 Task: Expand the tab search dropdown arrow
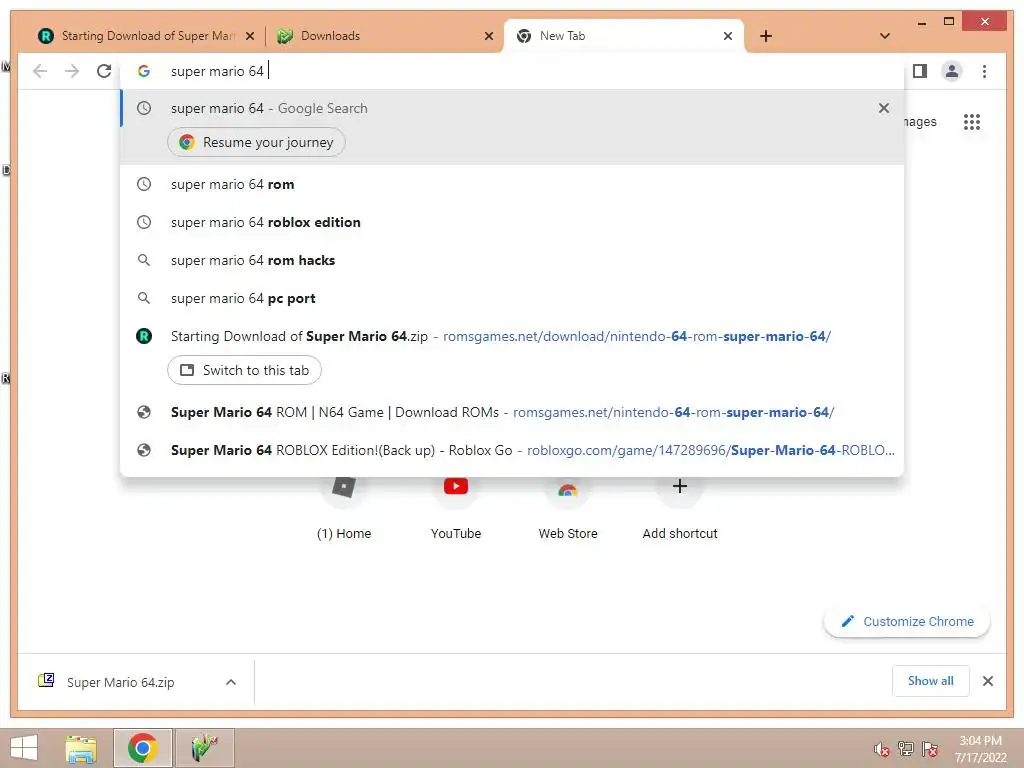(885, 36)
